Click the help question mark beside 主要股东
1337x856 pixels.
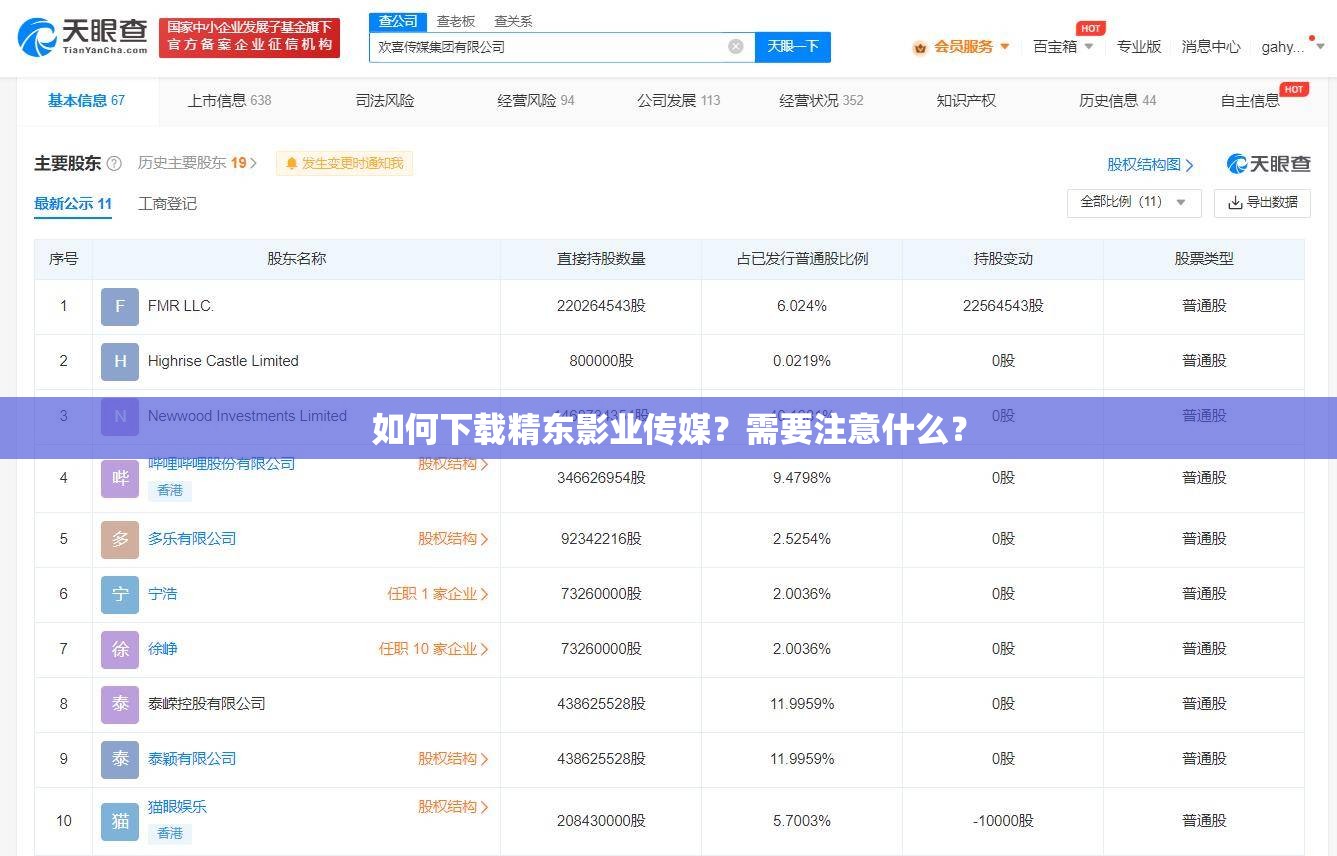112,163
